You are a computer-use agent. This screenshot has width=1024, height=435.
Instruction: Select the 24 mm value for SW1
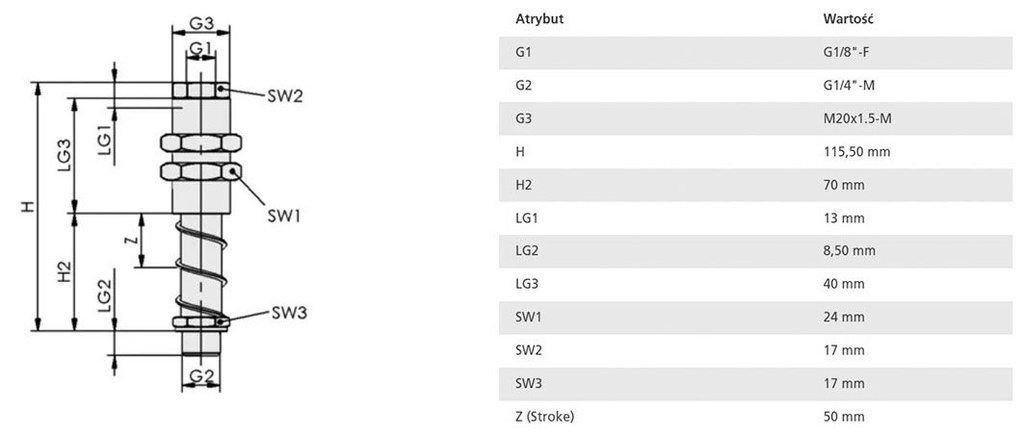pyautogui.click(x=842, y=317)
